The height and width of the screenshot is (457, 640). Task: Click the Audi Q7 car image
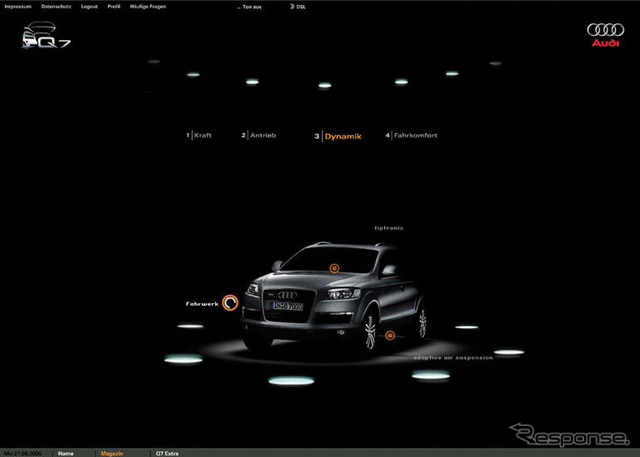(335, 300)
